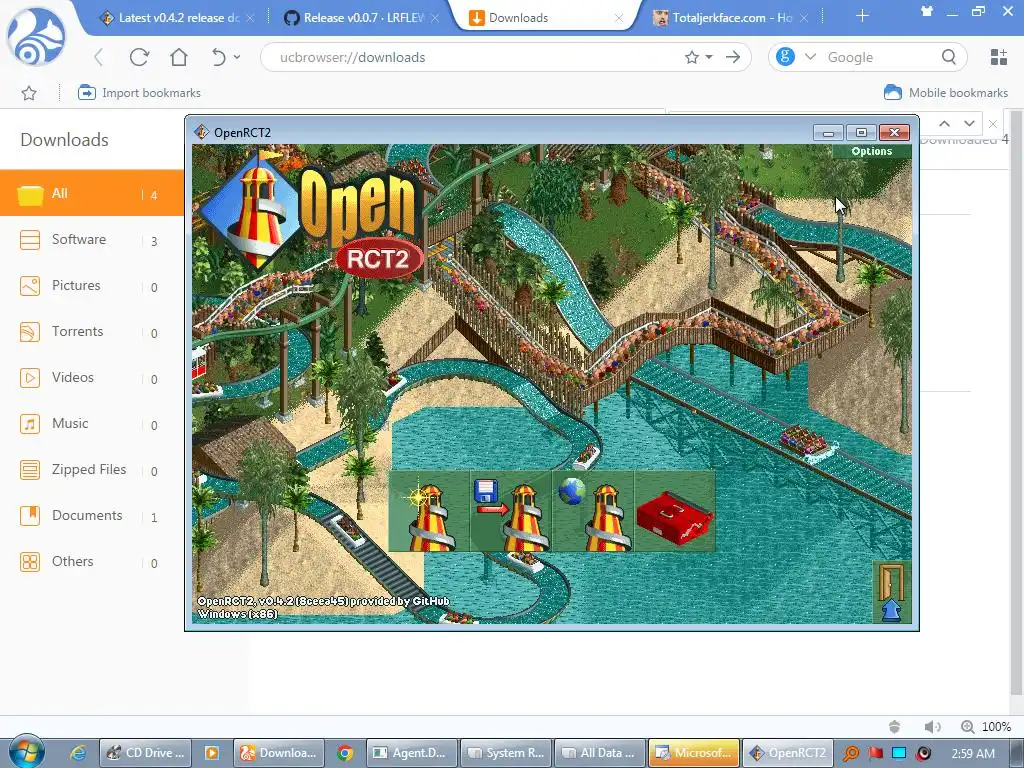The height and width of the screenshot is (768, 1024).
Task: Switch to the Totaljerkface.com tab
Action: pos(728,18)
